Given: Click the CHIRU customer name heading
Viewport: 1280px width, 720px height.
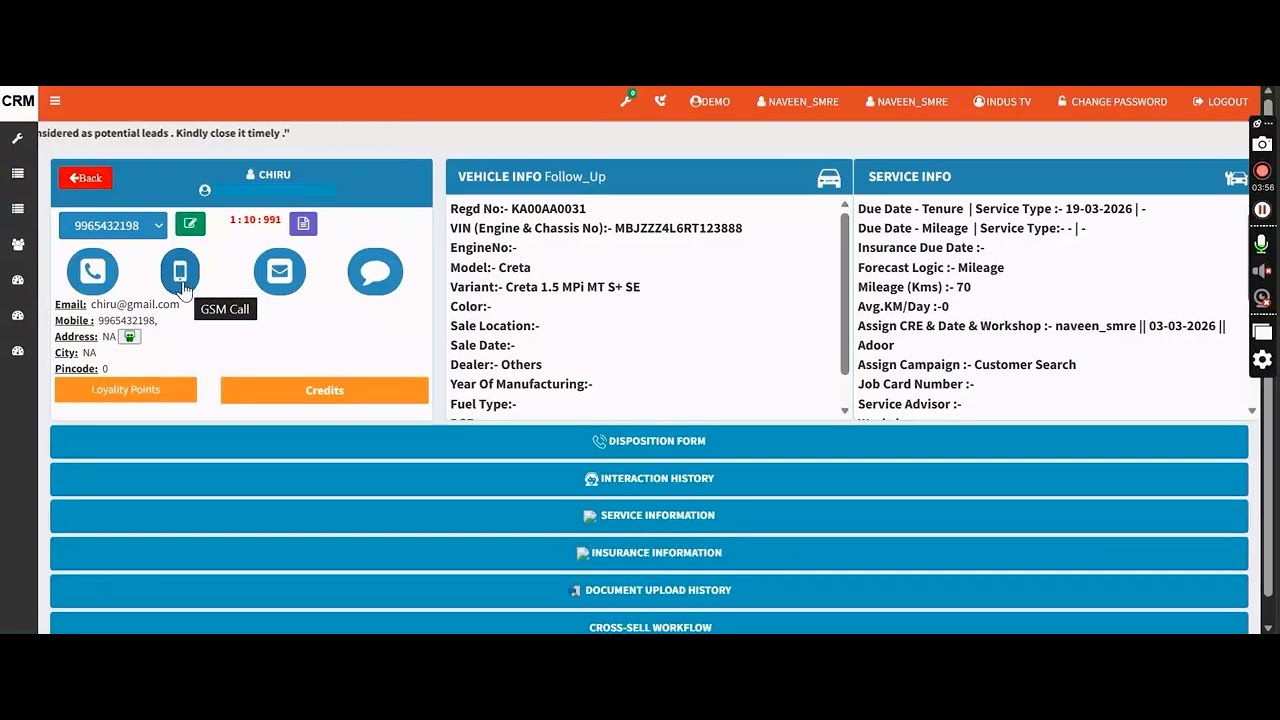Looking at the screenshot, I should point(268,174).
